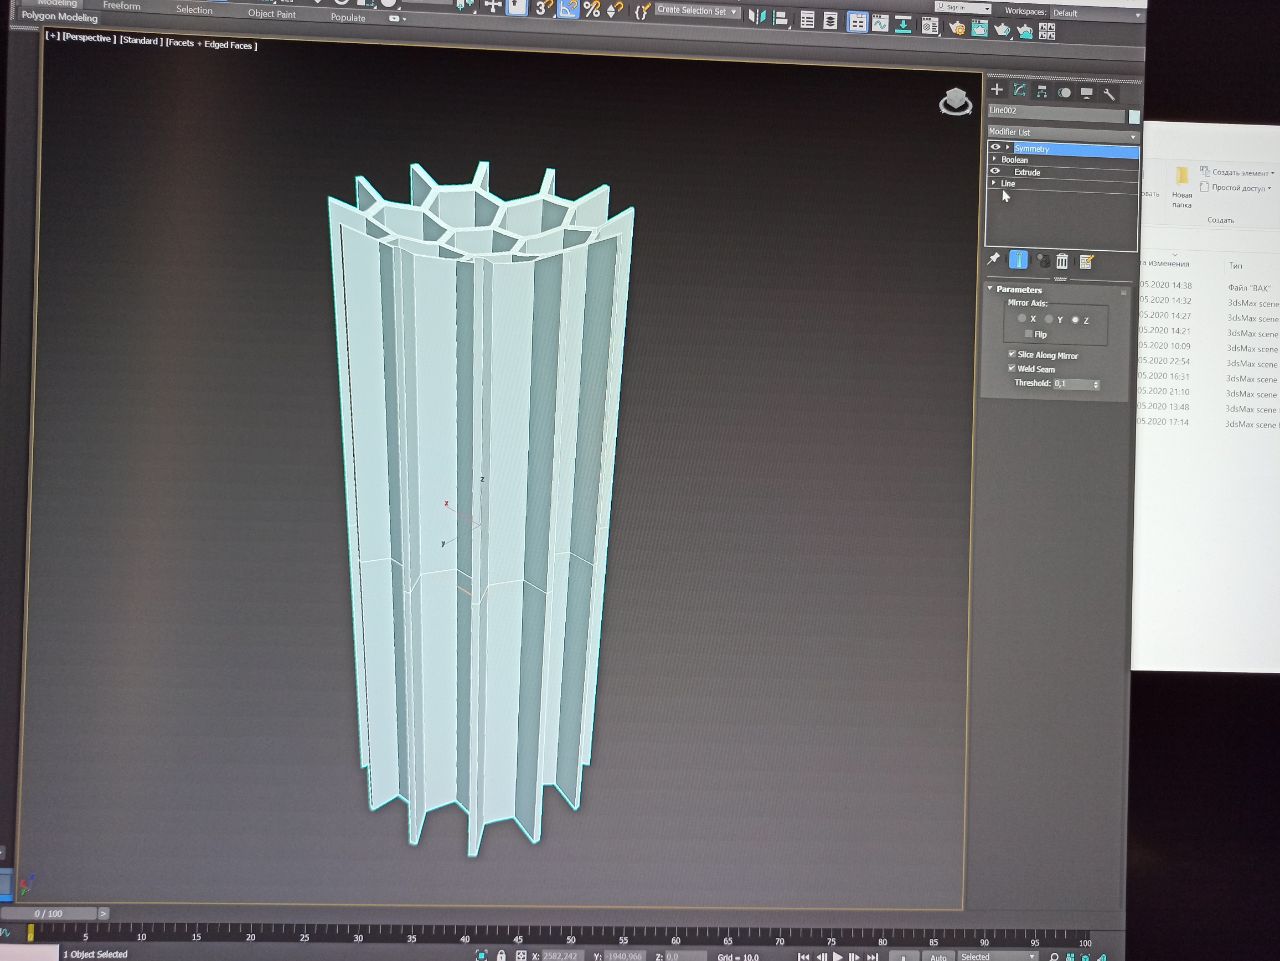The width and height of the screenshot is (1280, 961).
Task: Open the Schematic View icon
Action: click(903, 24)
